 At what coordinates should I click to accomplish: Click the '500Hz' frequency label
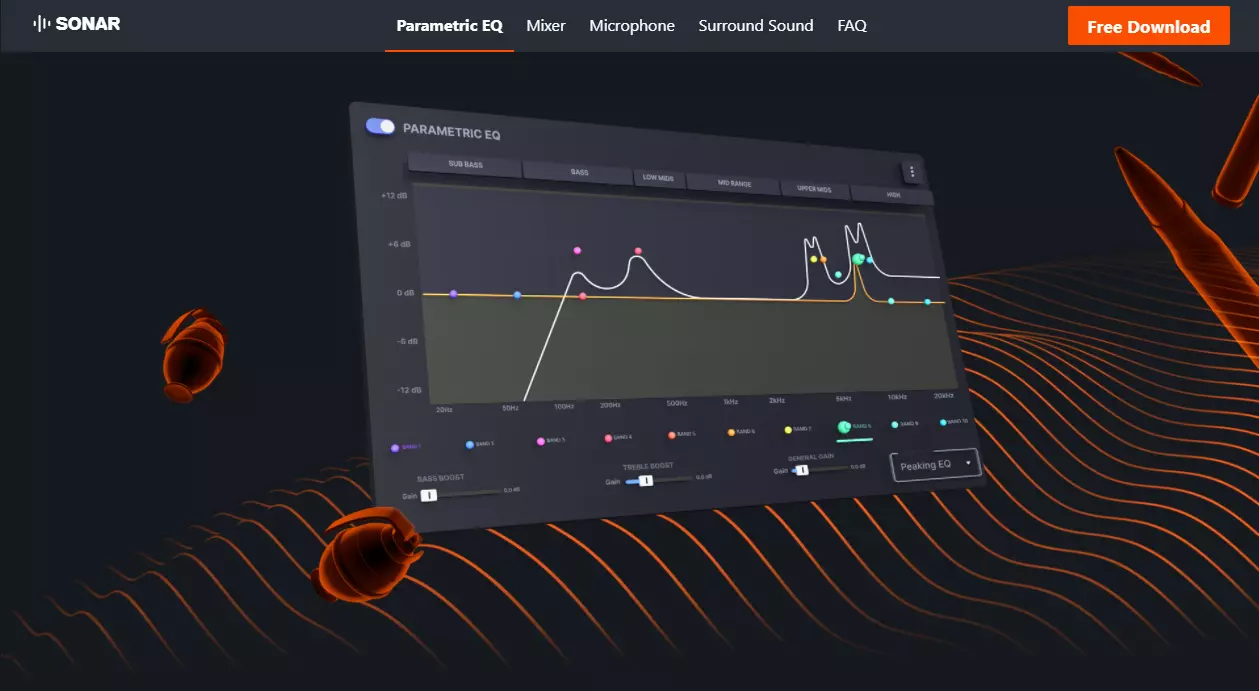(677, 402)
